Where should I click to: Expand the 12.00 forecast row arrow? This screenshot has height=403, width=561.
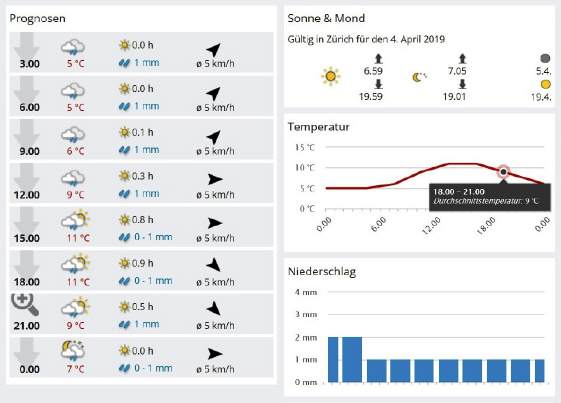click(26, 176)
